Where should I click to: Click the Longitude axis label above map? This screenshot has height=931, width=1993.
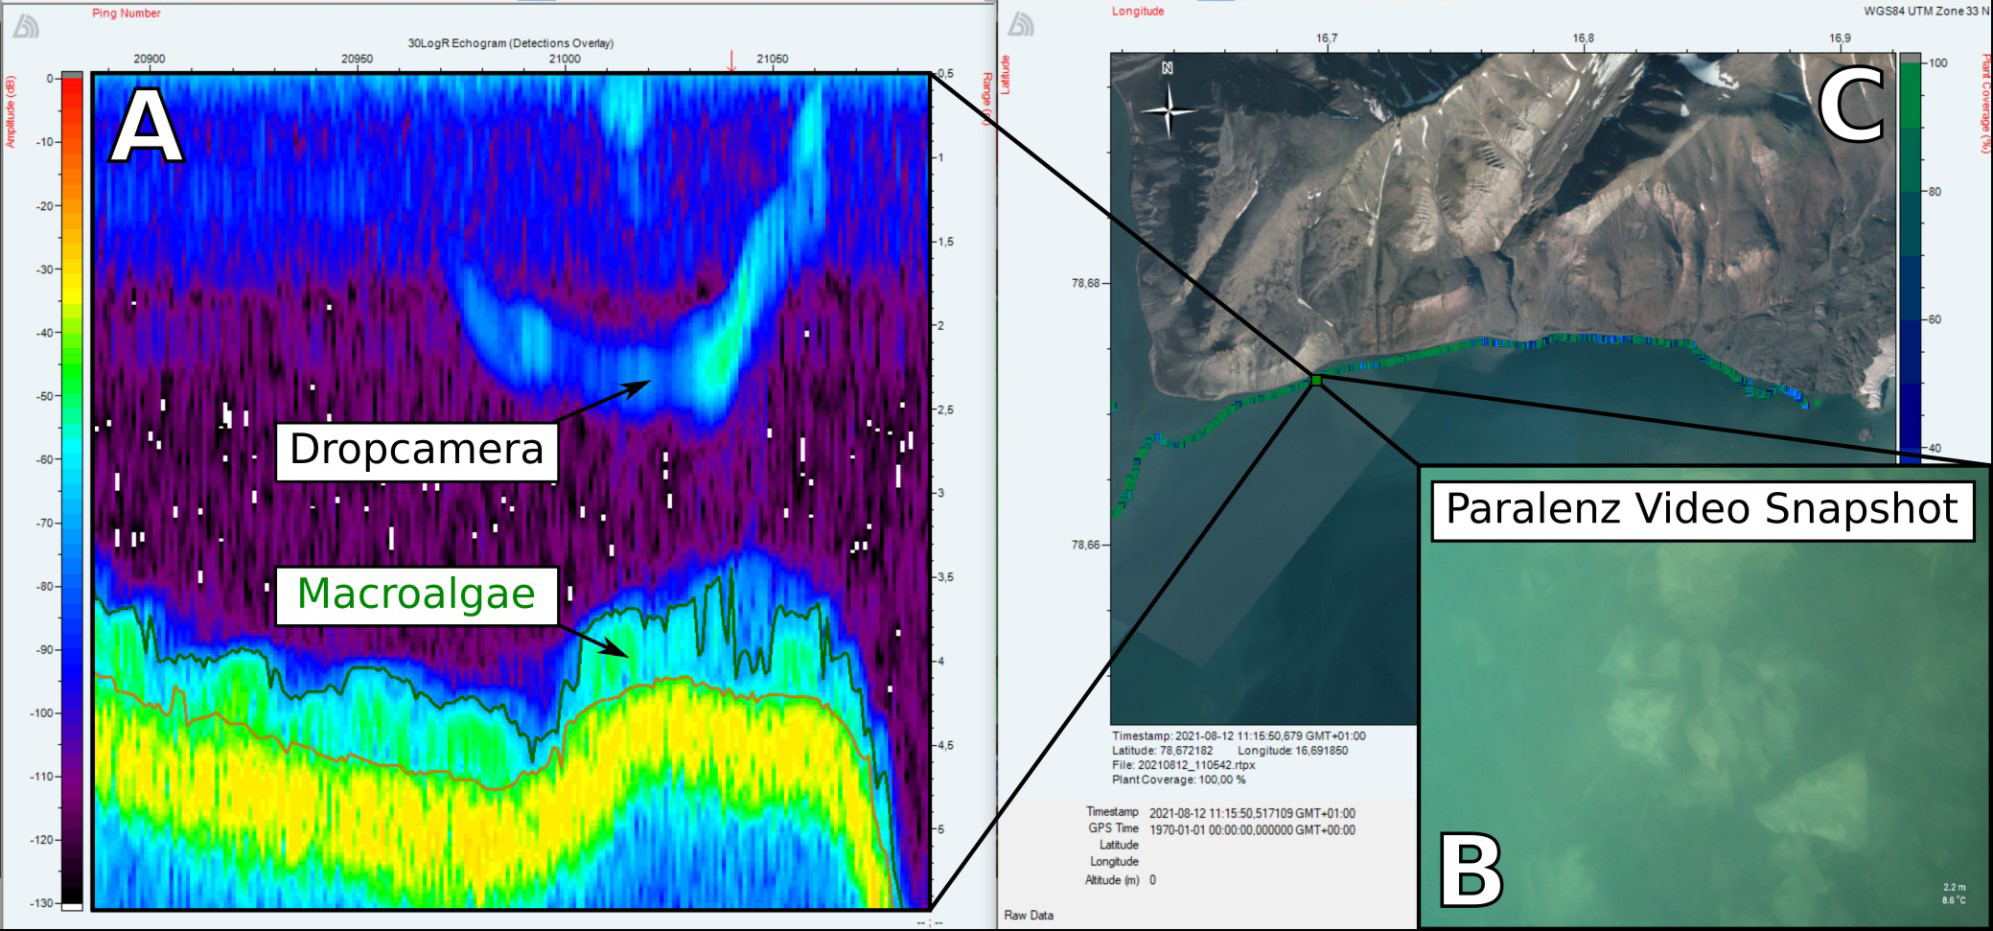1138,11
